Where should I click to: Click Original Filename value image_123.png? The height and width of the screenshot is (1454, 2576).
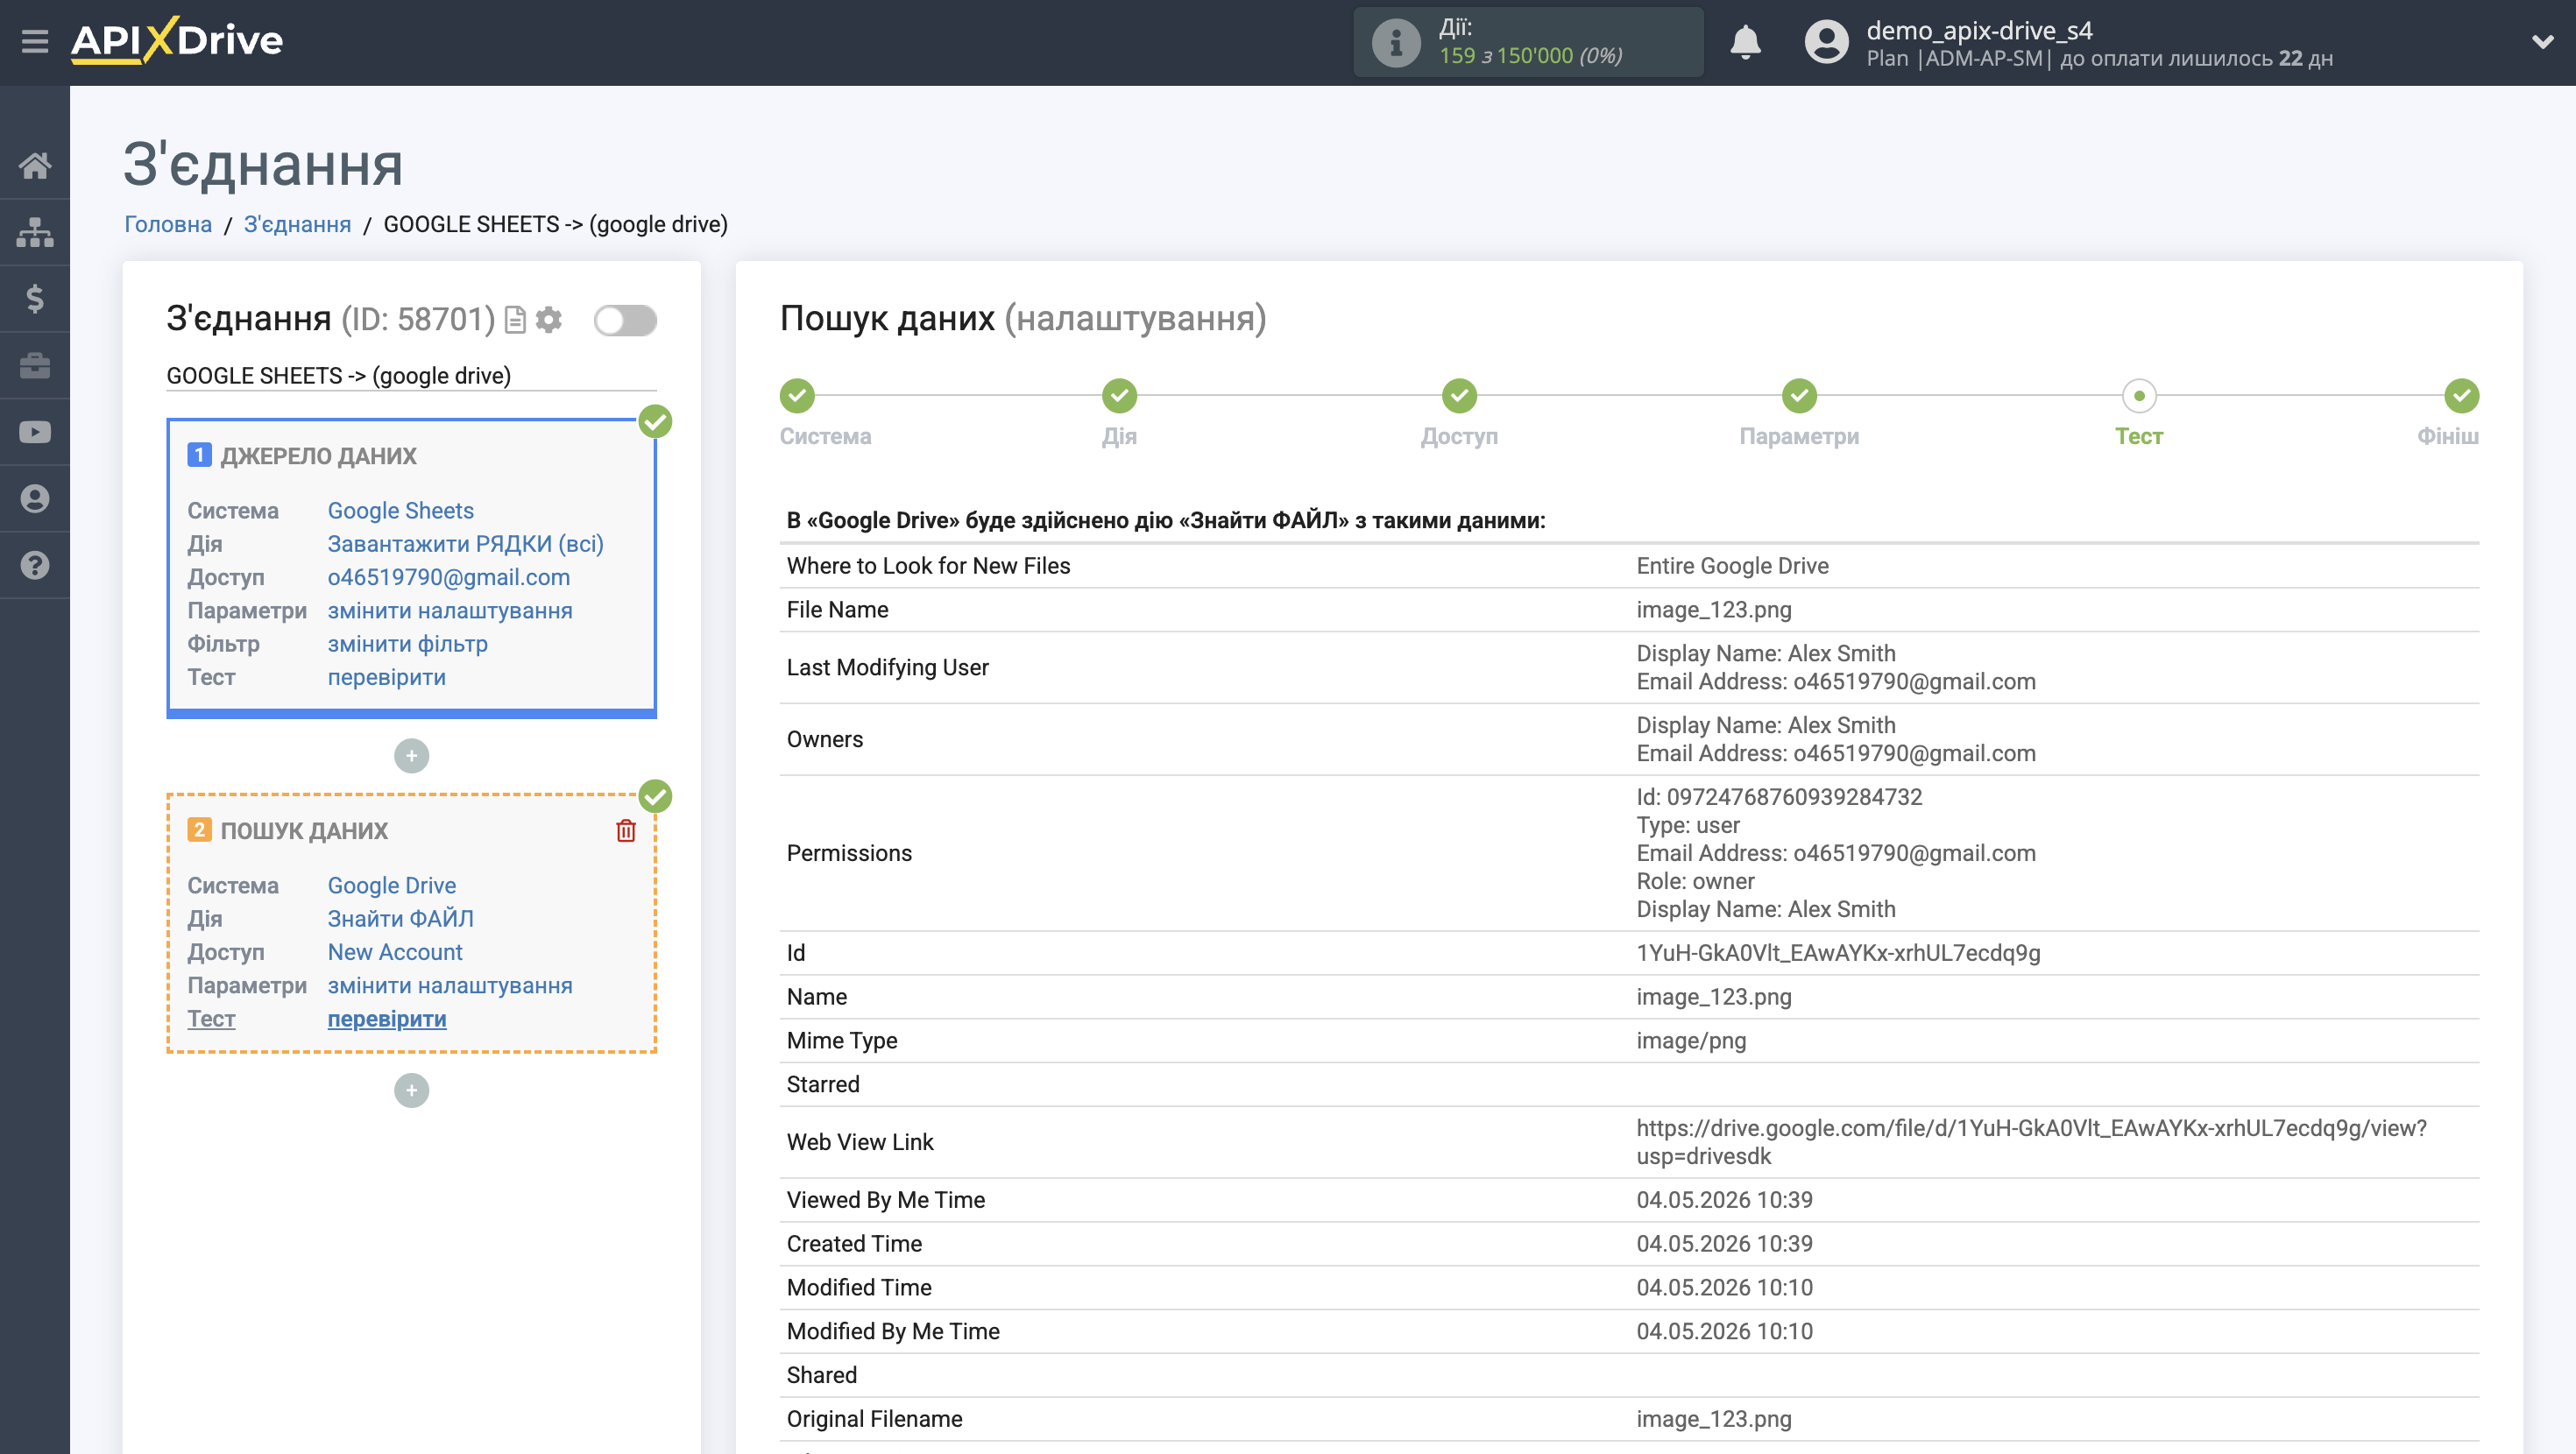pyautogui.click(x=1714, y=1419)
